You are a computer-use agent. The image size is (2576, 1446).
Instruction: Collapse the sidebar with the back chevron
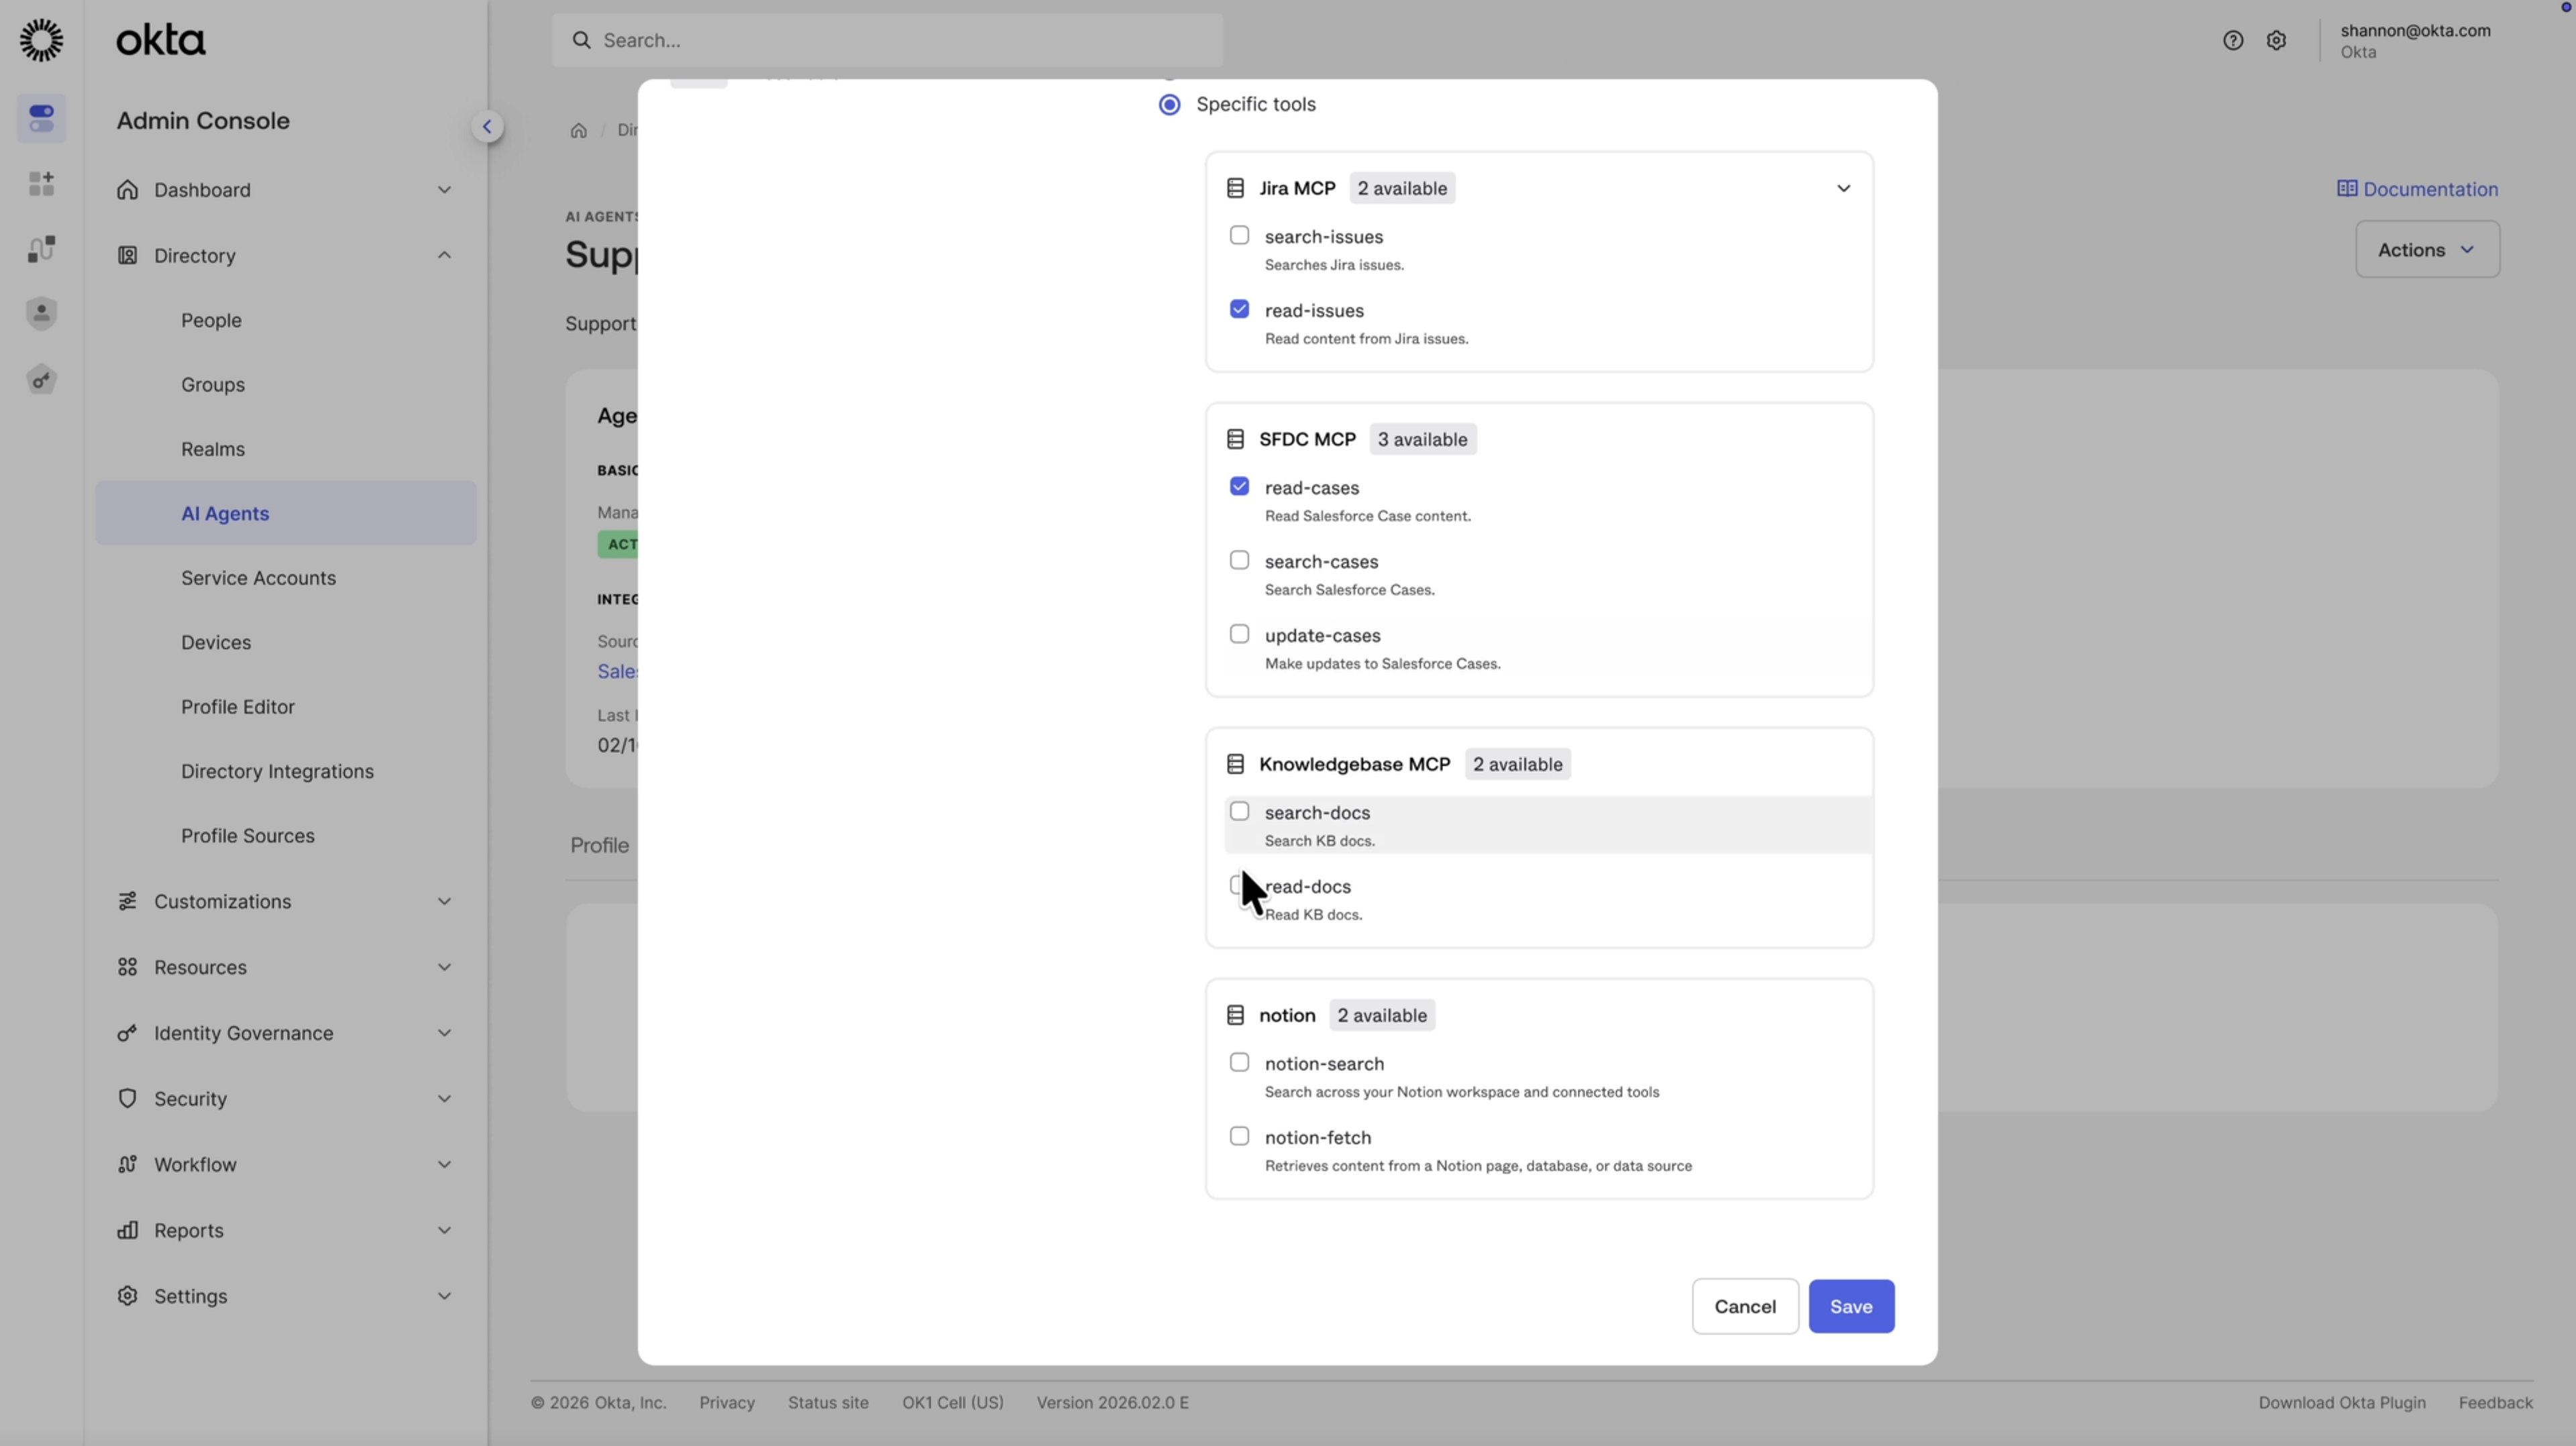[488, 126]
